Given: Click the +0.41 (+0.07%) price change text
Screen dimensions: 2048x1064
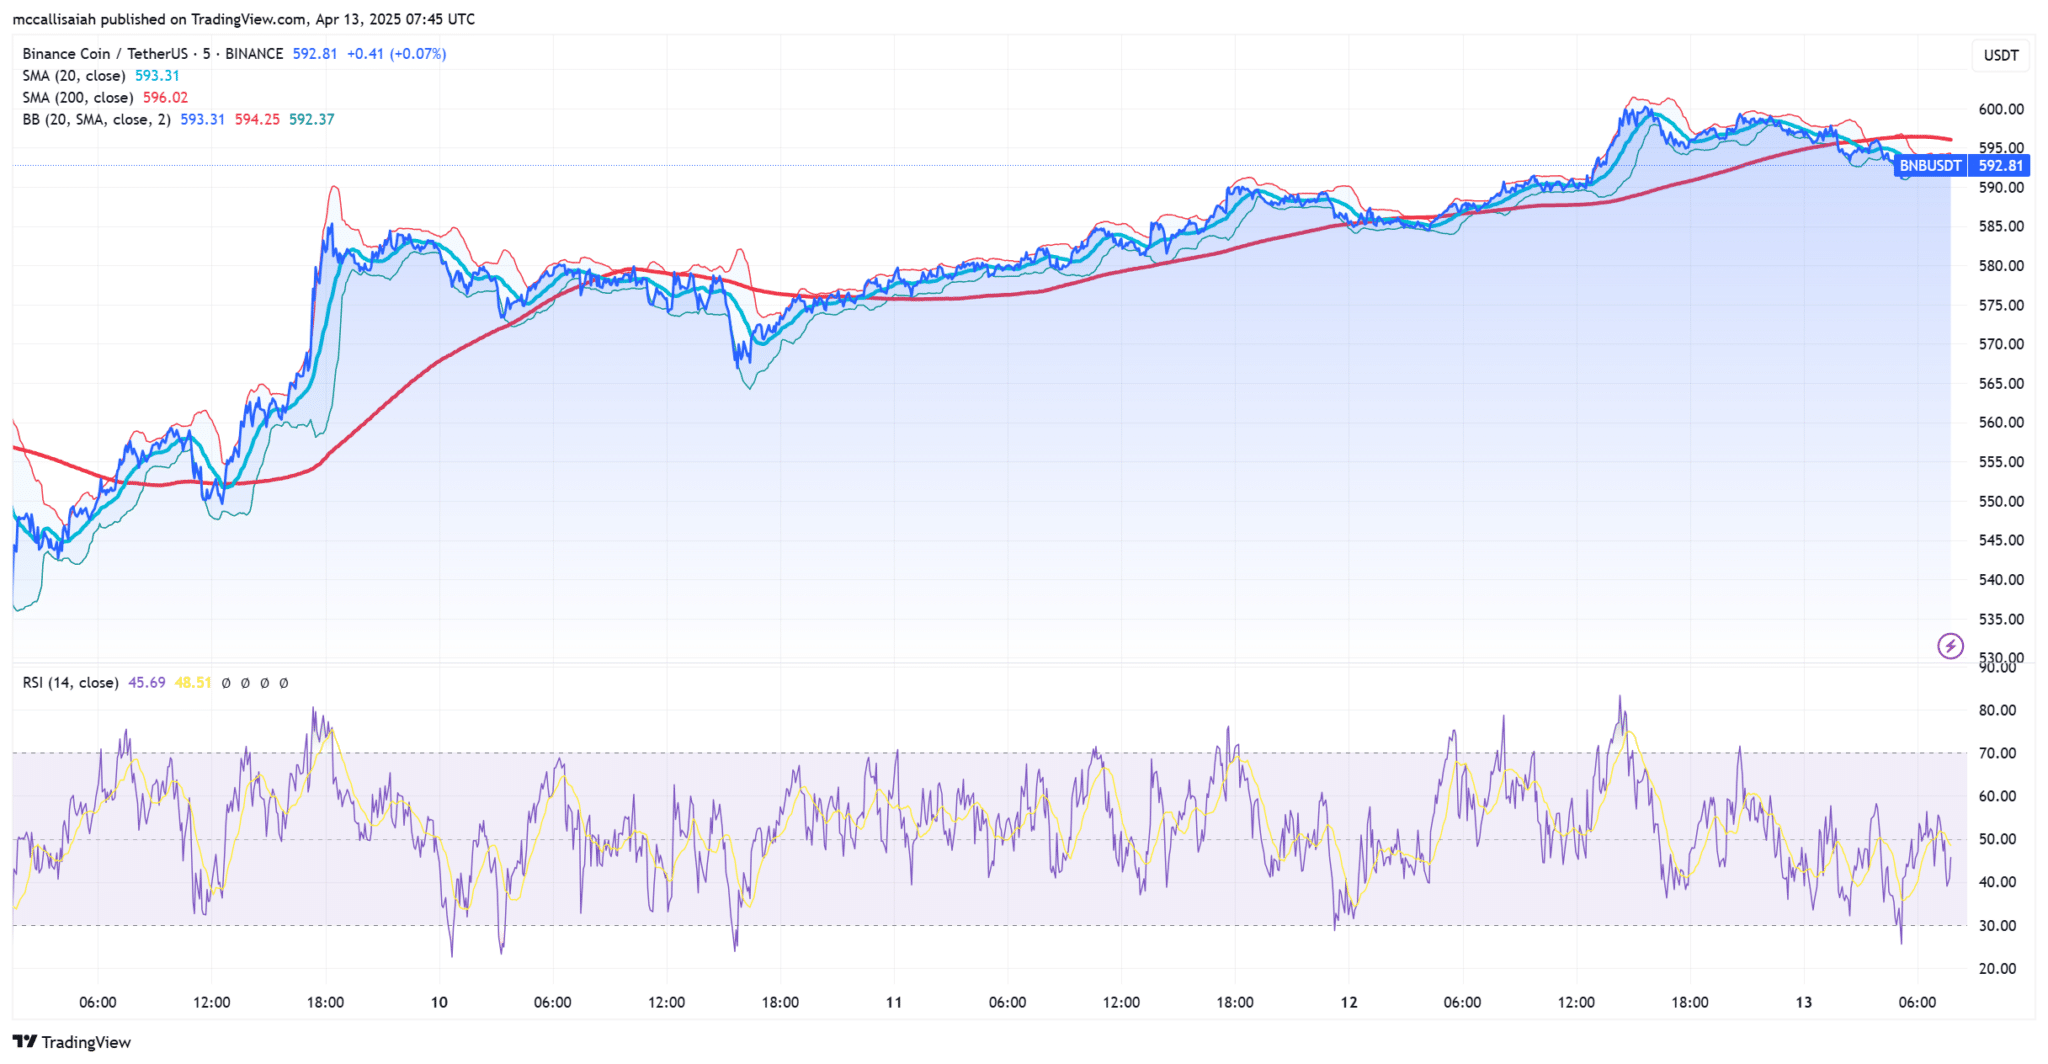Looking at the screenshot, I should (x=396, y=54).
